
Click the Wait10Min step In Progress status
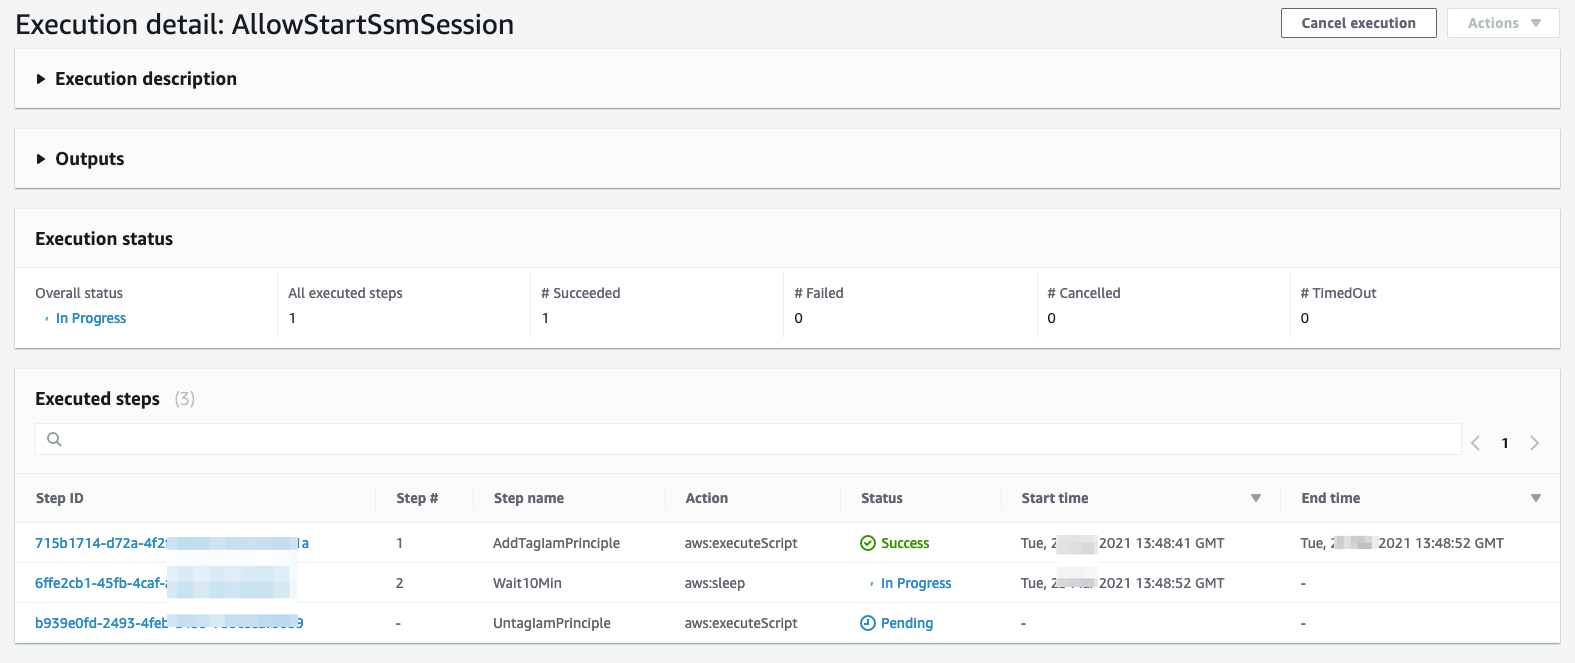[x=915, y=583]
